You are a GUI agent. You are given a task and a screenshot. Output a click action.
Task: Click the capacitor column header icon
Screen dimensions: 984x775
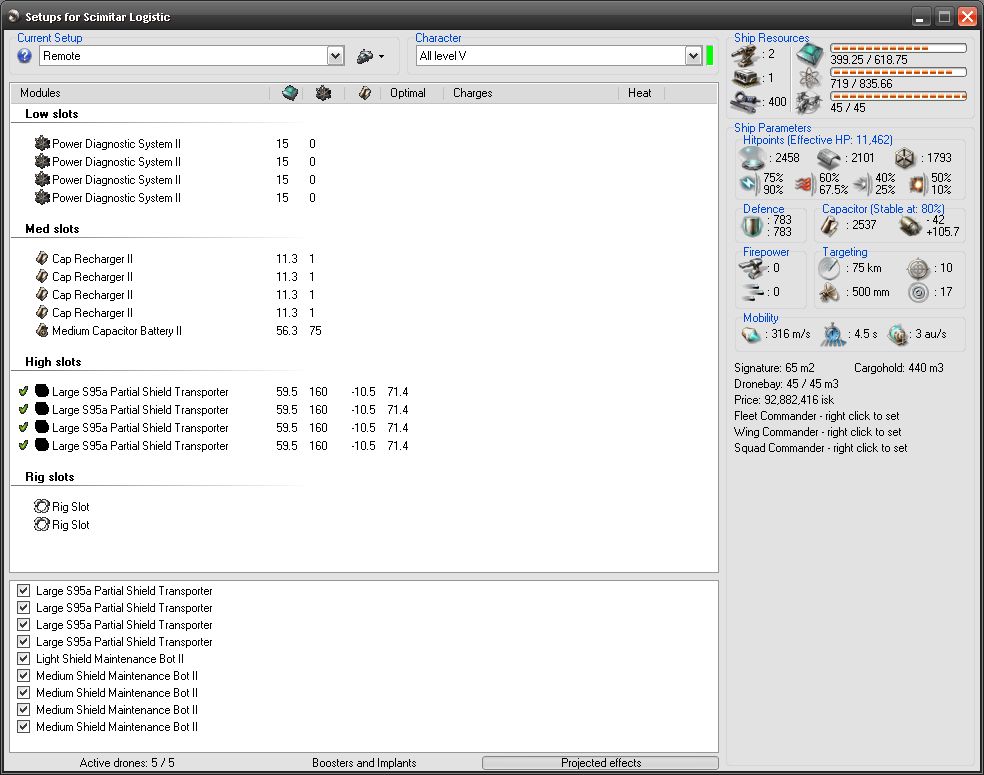click(x=365, y=93)
